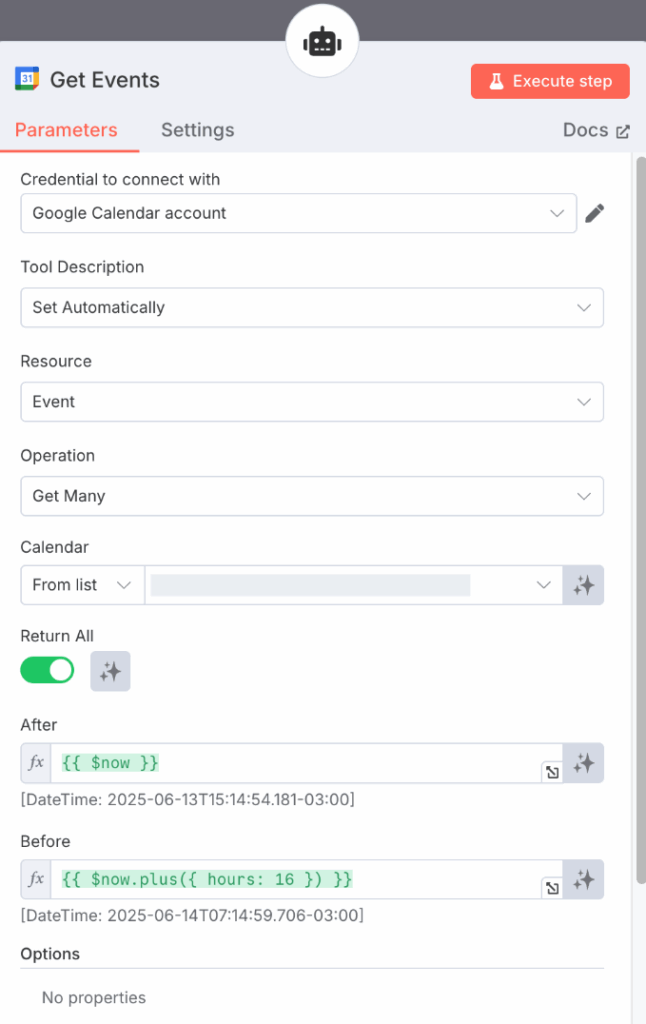This screenshot has height=1024, width=646.
Task: Select the Parameters tab
Action: tap(66, 130)
